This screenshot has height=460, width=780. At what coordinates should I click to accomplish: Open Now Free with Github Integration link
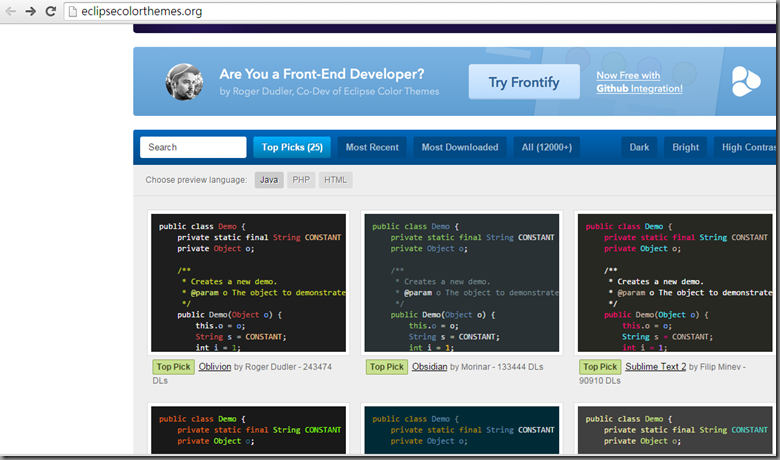tap(639, 82)
